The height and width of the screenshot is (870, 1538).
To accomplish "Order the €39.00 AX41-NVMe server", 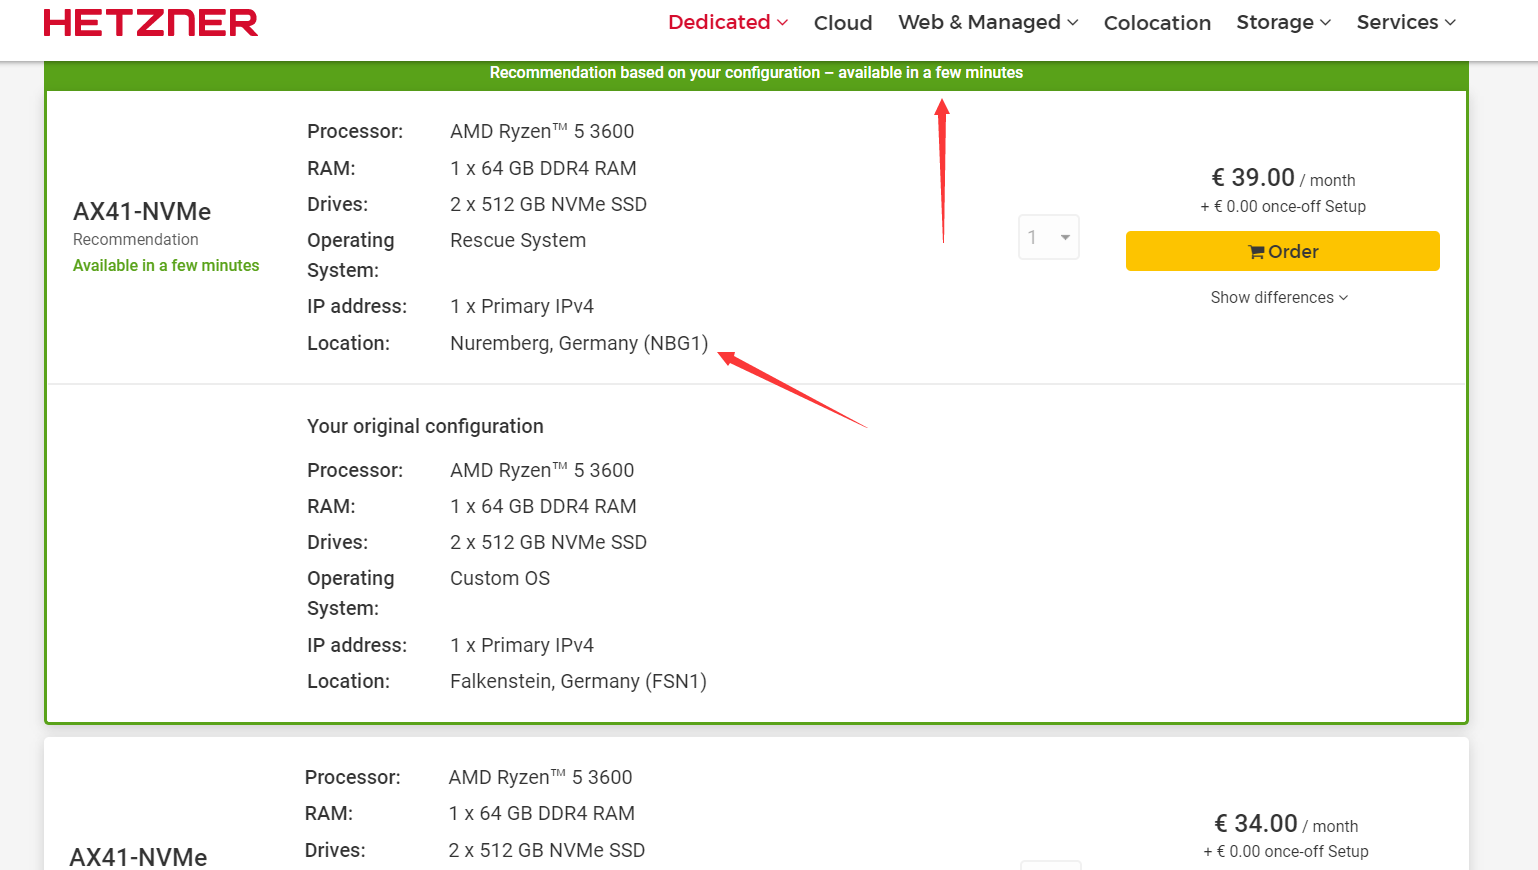I will [1283, 251].
